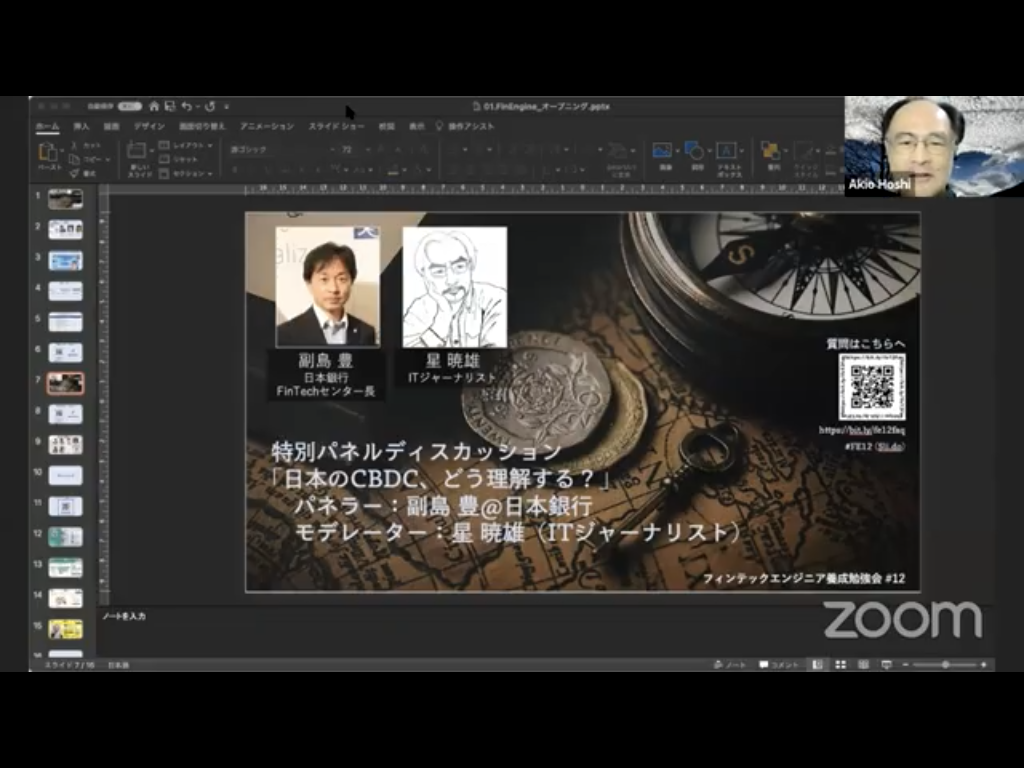Click the Akio Hoshi video name label
Screen dimensions: 1024x768
point(879,184)
